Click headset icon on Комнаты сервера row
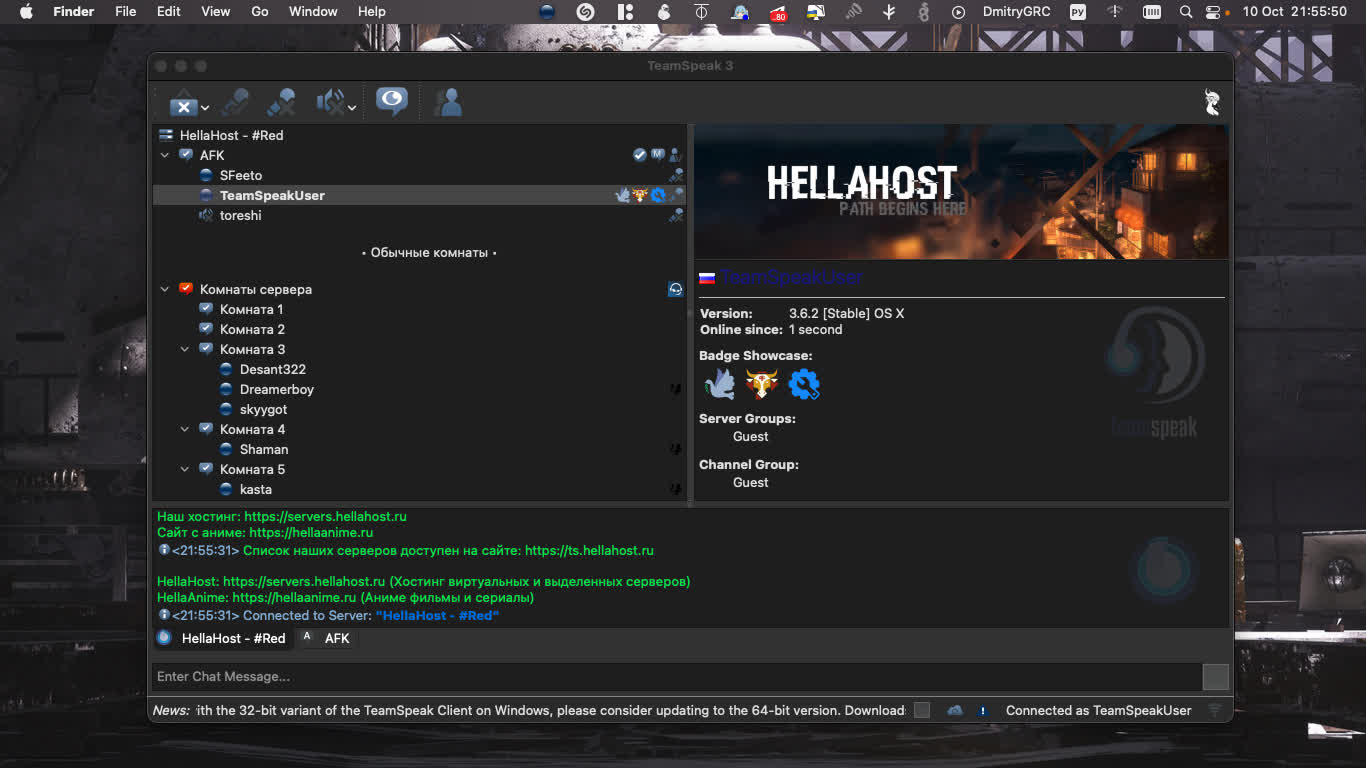 point(676,289)
